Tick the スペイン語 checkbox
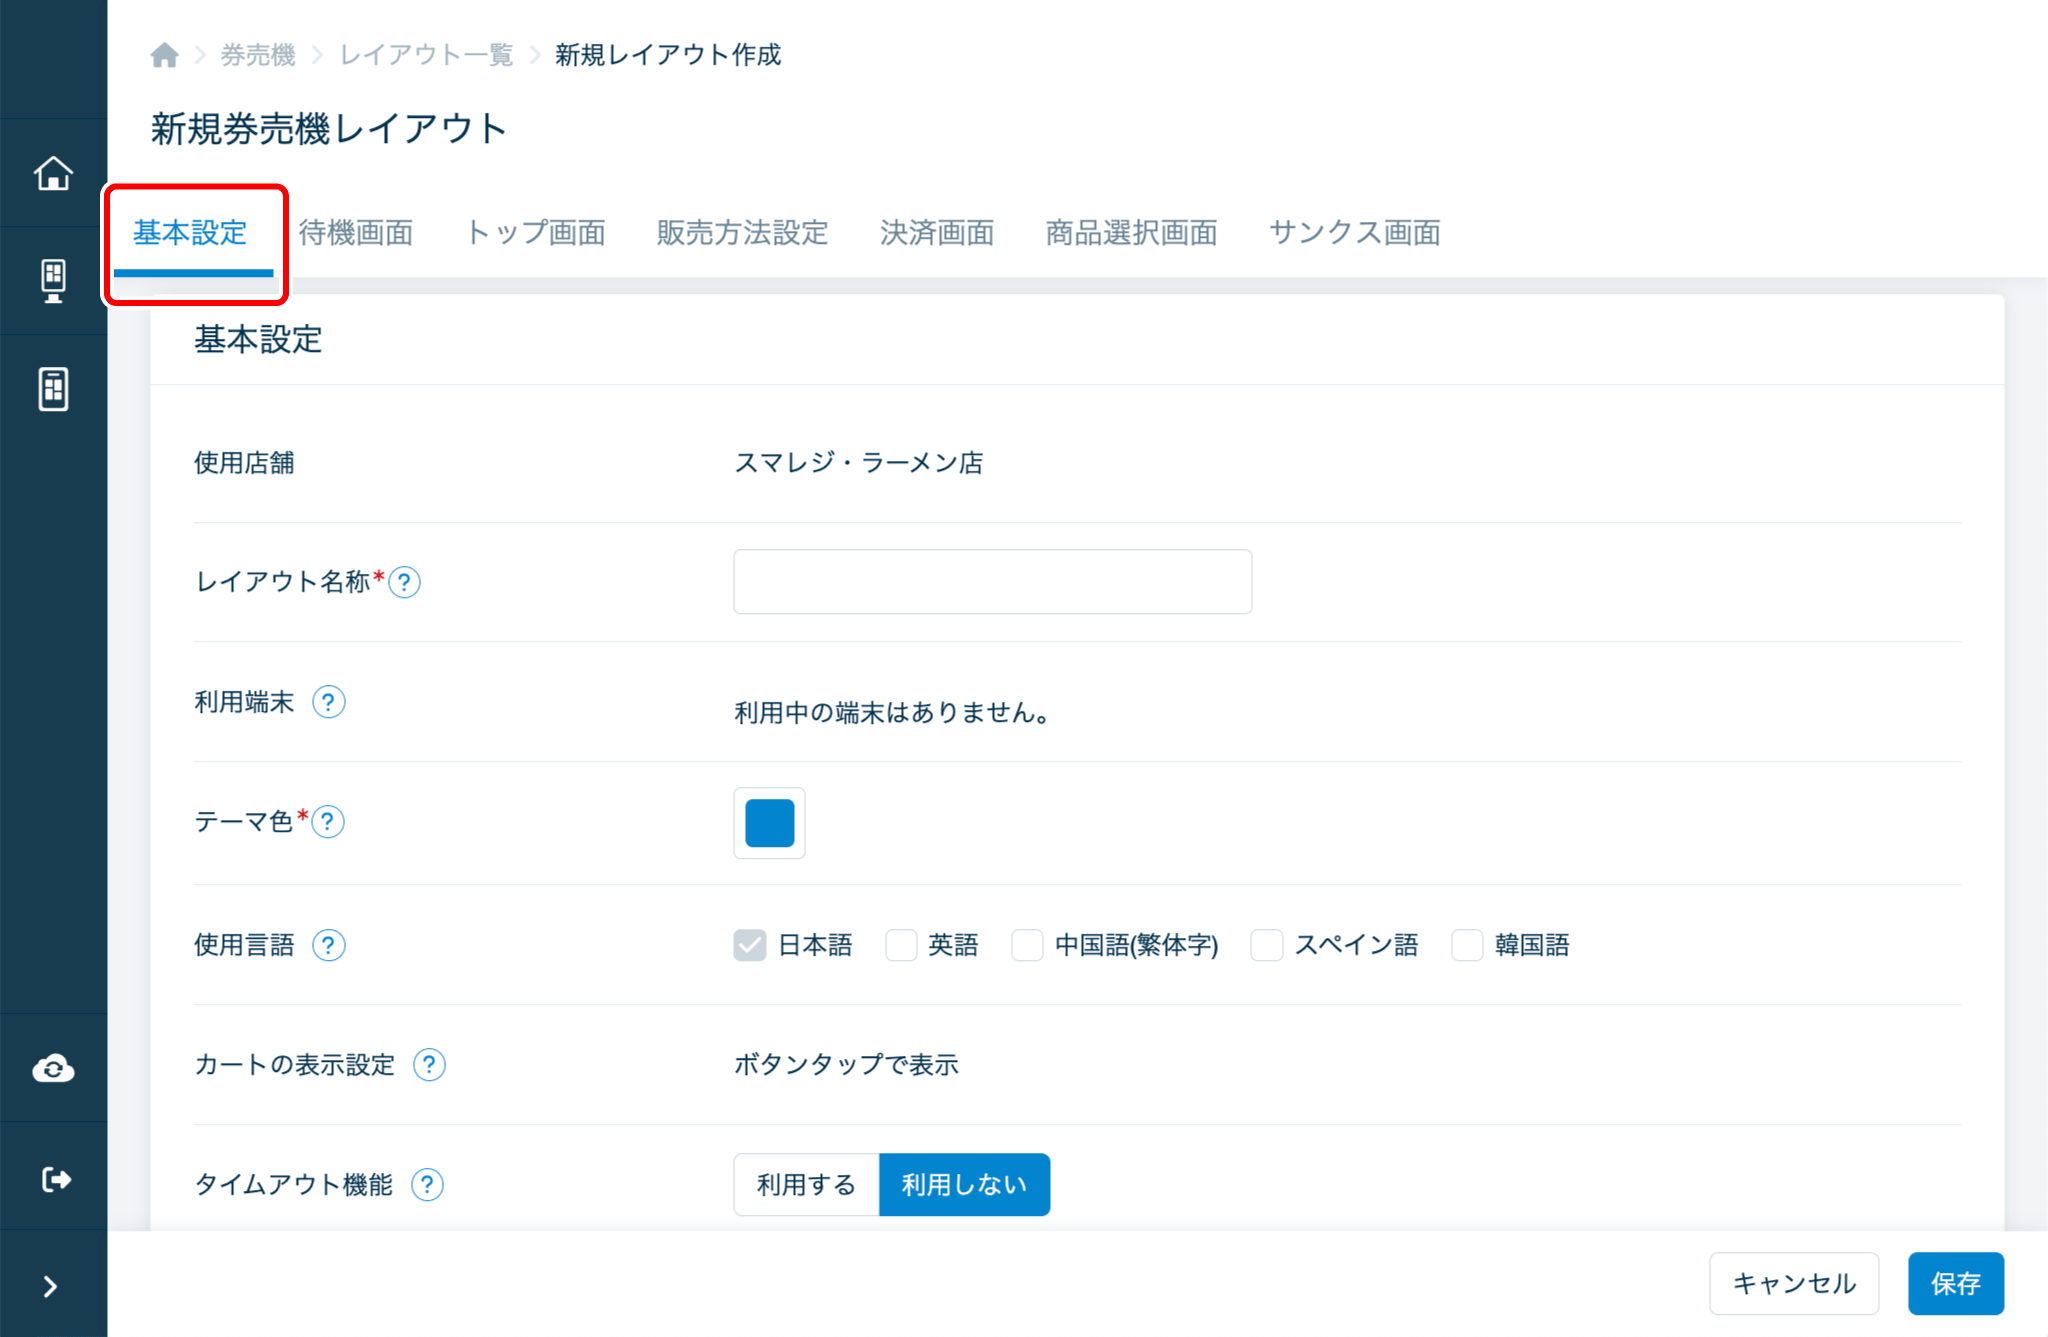This screenshot has height=1337, width=2048. coord(1267,945)
